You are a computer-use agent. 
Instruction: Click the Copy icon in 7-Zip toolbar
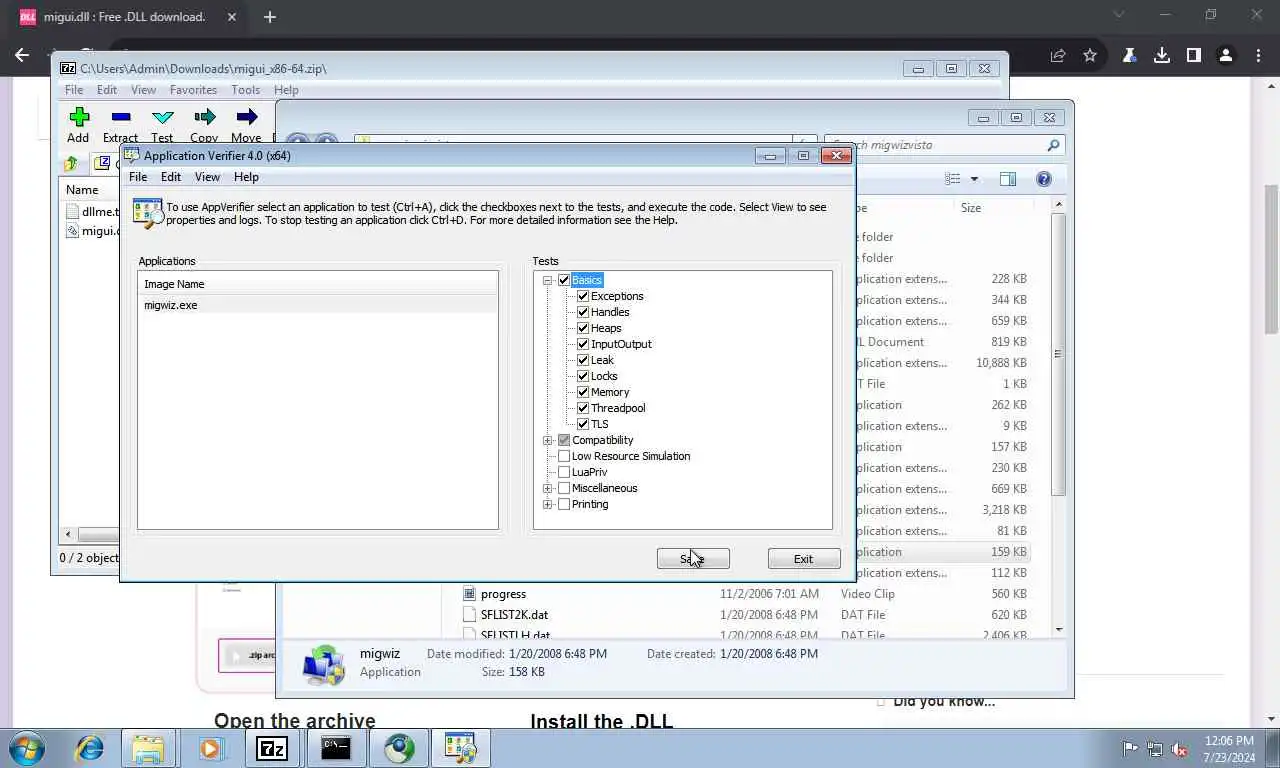pos(205,117)
